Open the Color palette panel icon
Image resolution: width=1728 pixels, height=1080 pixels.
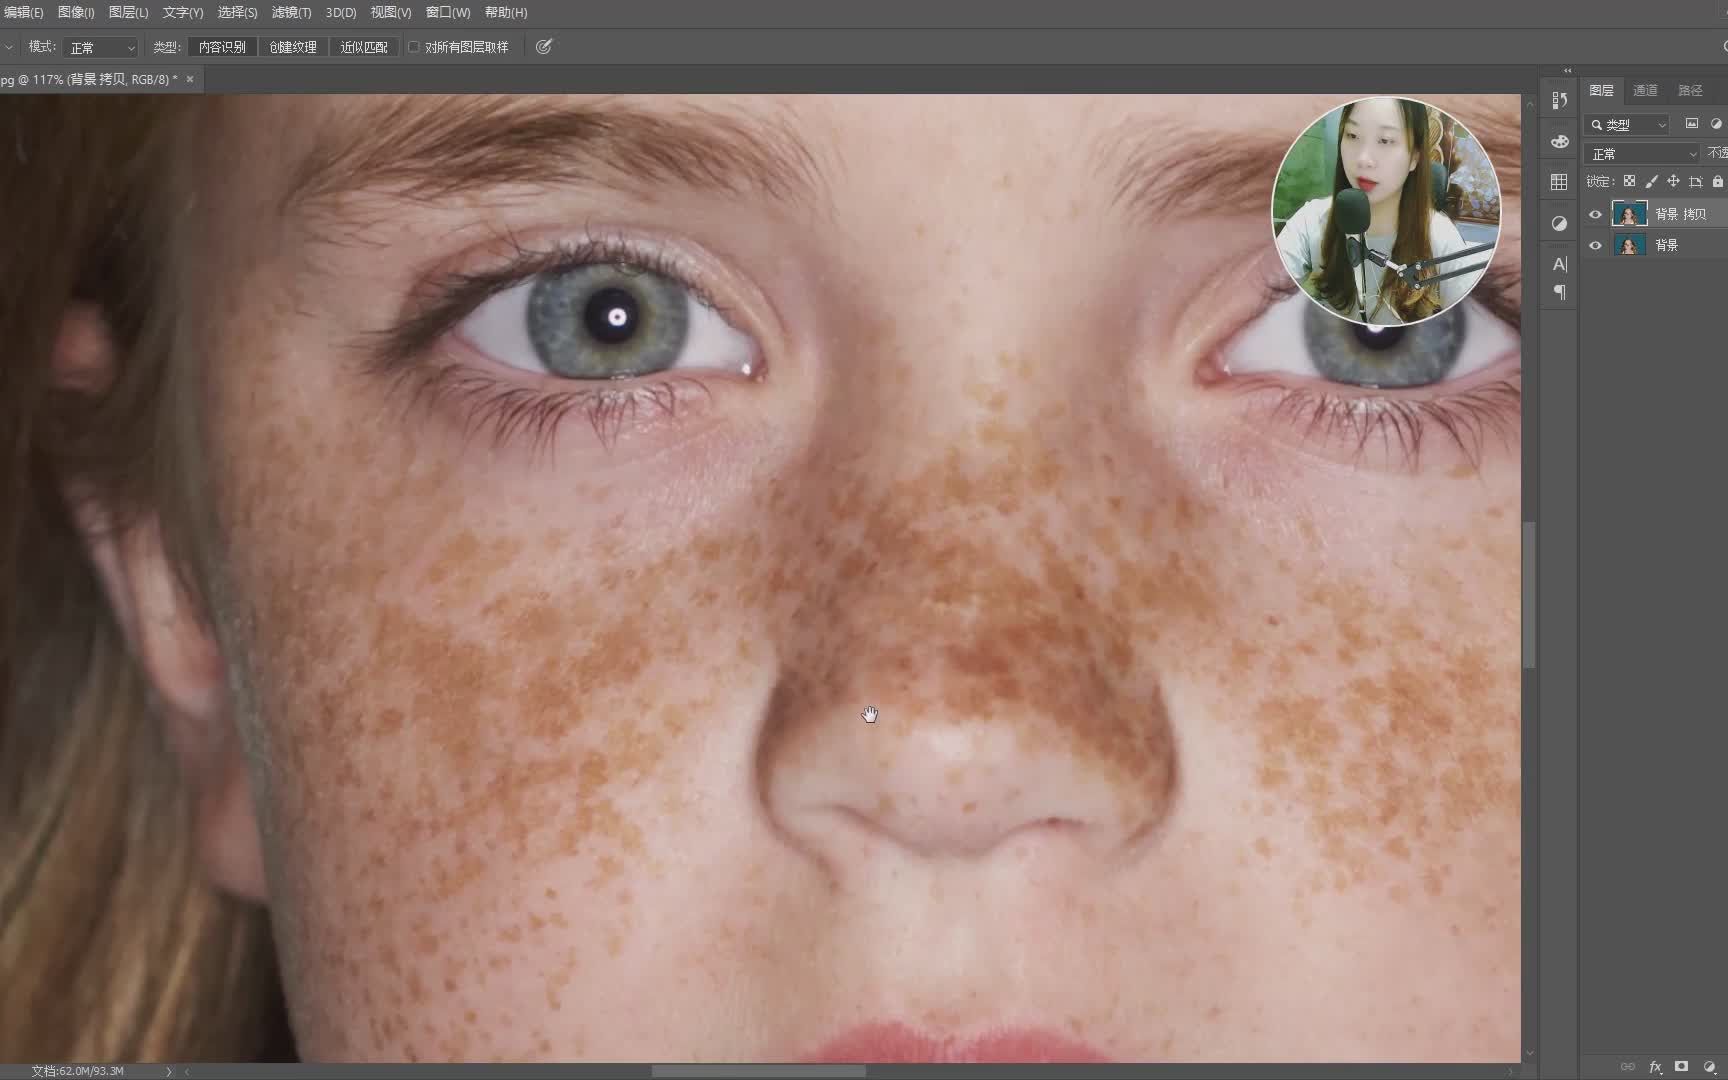point(1559,141)
